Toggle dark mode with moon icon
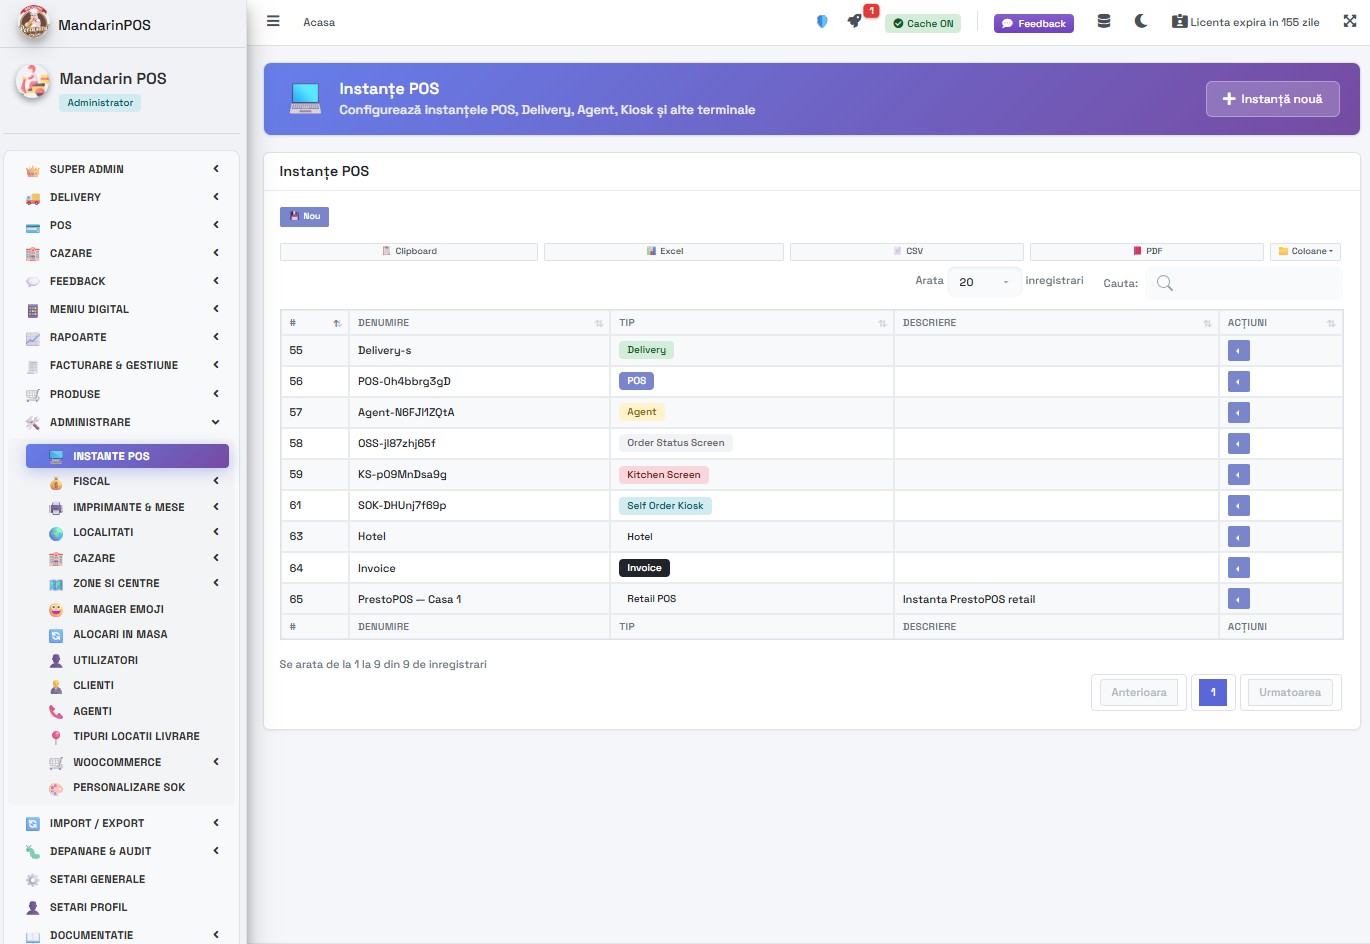 1141,21
